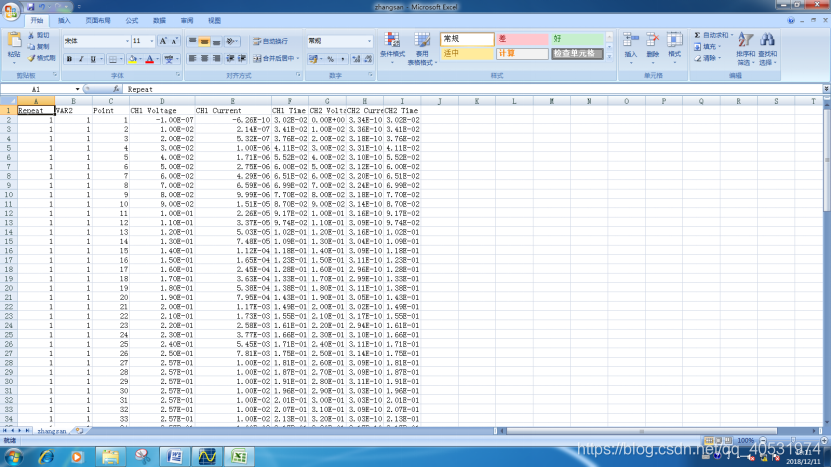
Task: Increase font size with large A
Action: click(x=163, y=41)
